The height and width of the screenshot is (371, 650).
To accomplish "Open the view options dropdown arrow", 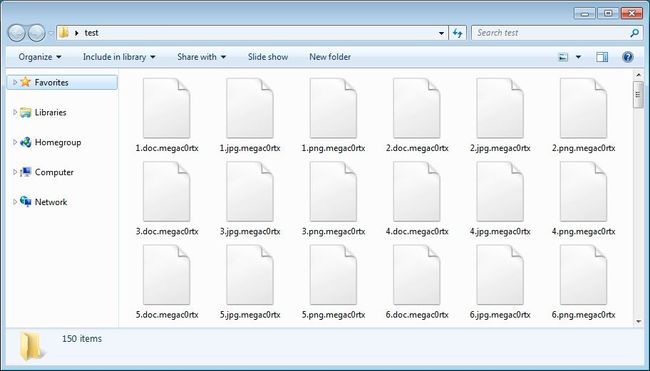I will click(x=578, y=57).
